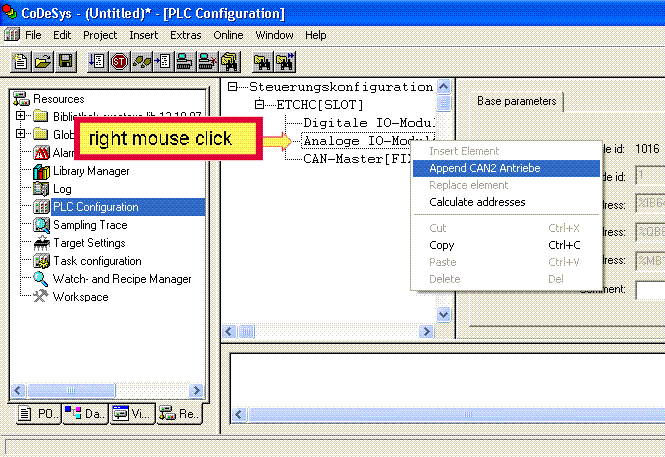This screenshot has height=457, width=665.
Task: Click the Comment input field
Action: click(649, 290)
